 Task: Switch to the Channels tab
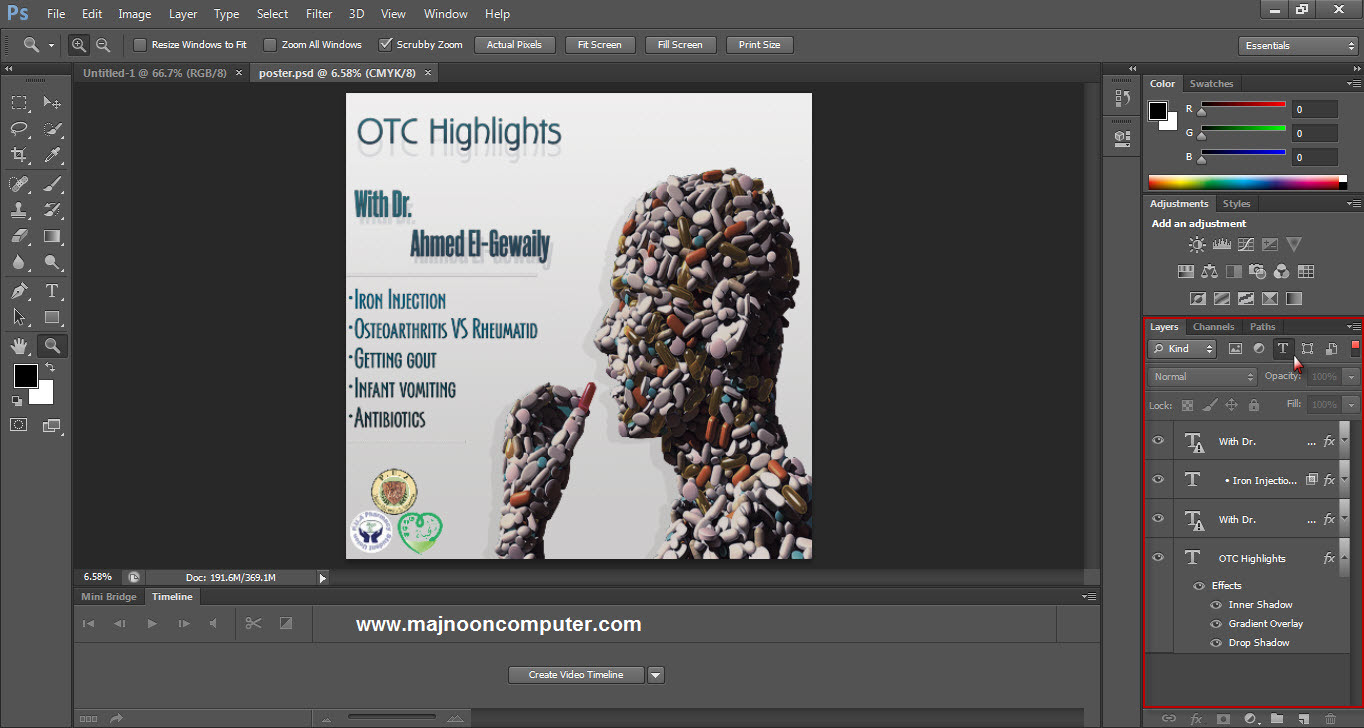point(1213,327)
